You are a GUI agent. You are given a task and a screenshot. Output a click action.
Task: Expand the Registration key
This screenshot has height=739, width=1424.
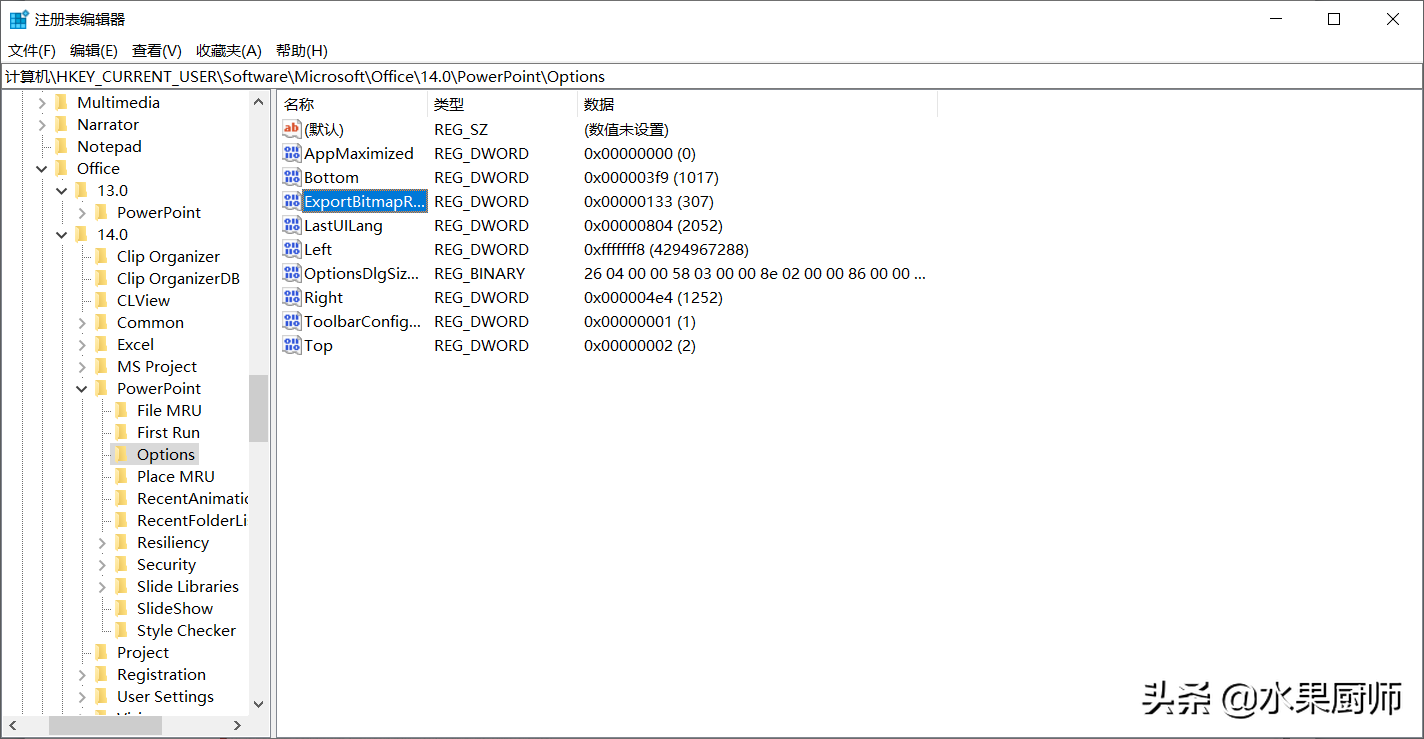[x=82, y=674]
